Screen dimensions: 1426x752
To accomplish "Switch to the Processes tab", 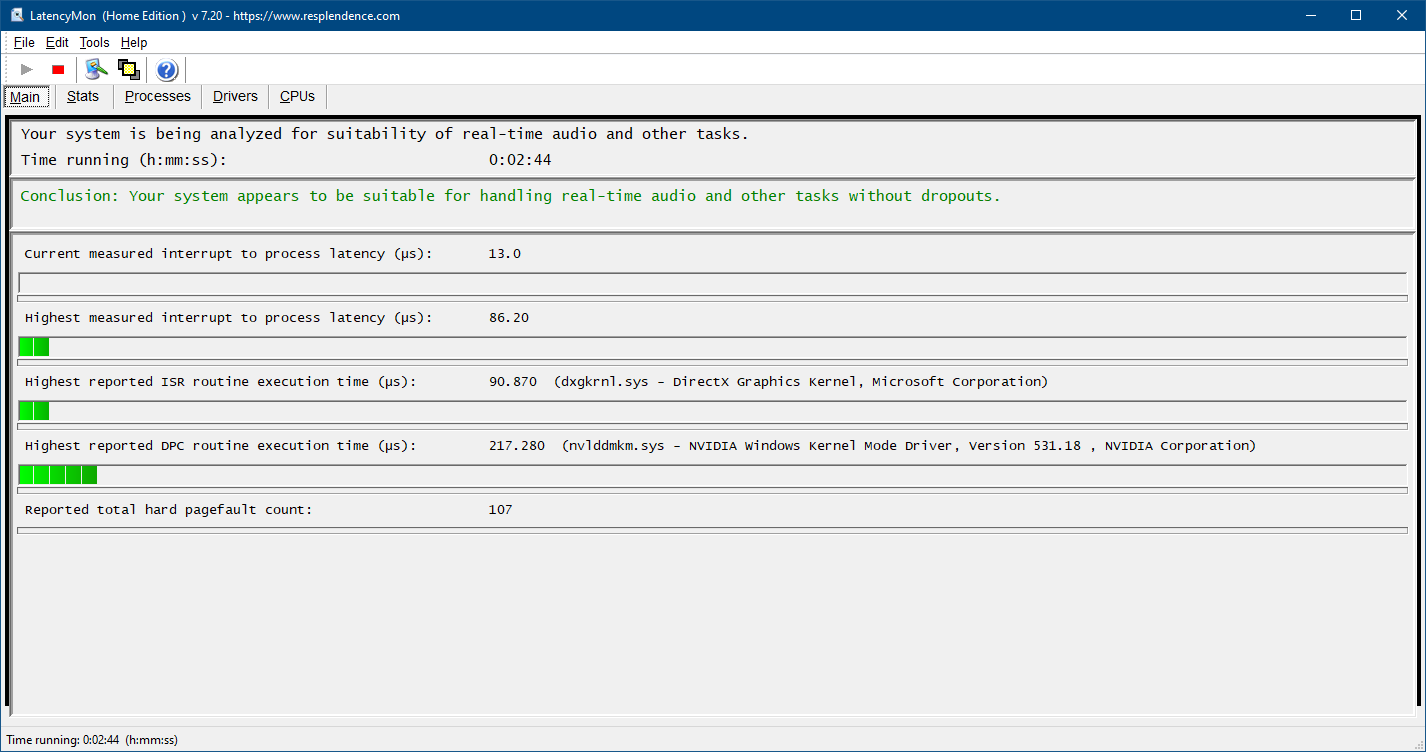I will [x=158, y=97].
